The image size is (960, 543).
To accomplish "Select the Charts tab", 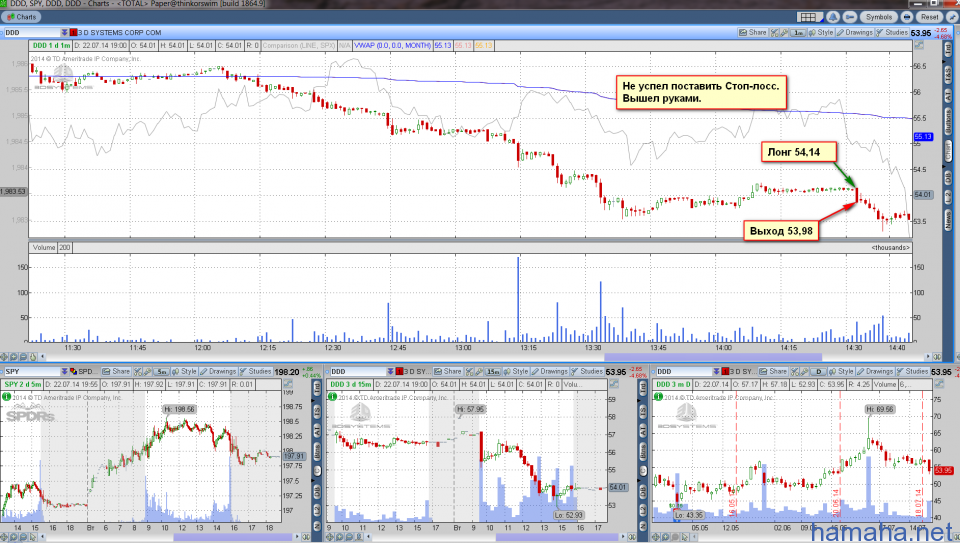I will (22, 17).
